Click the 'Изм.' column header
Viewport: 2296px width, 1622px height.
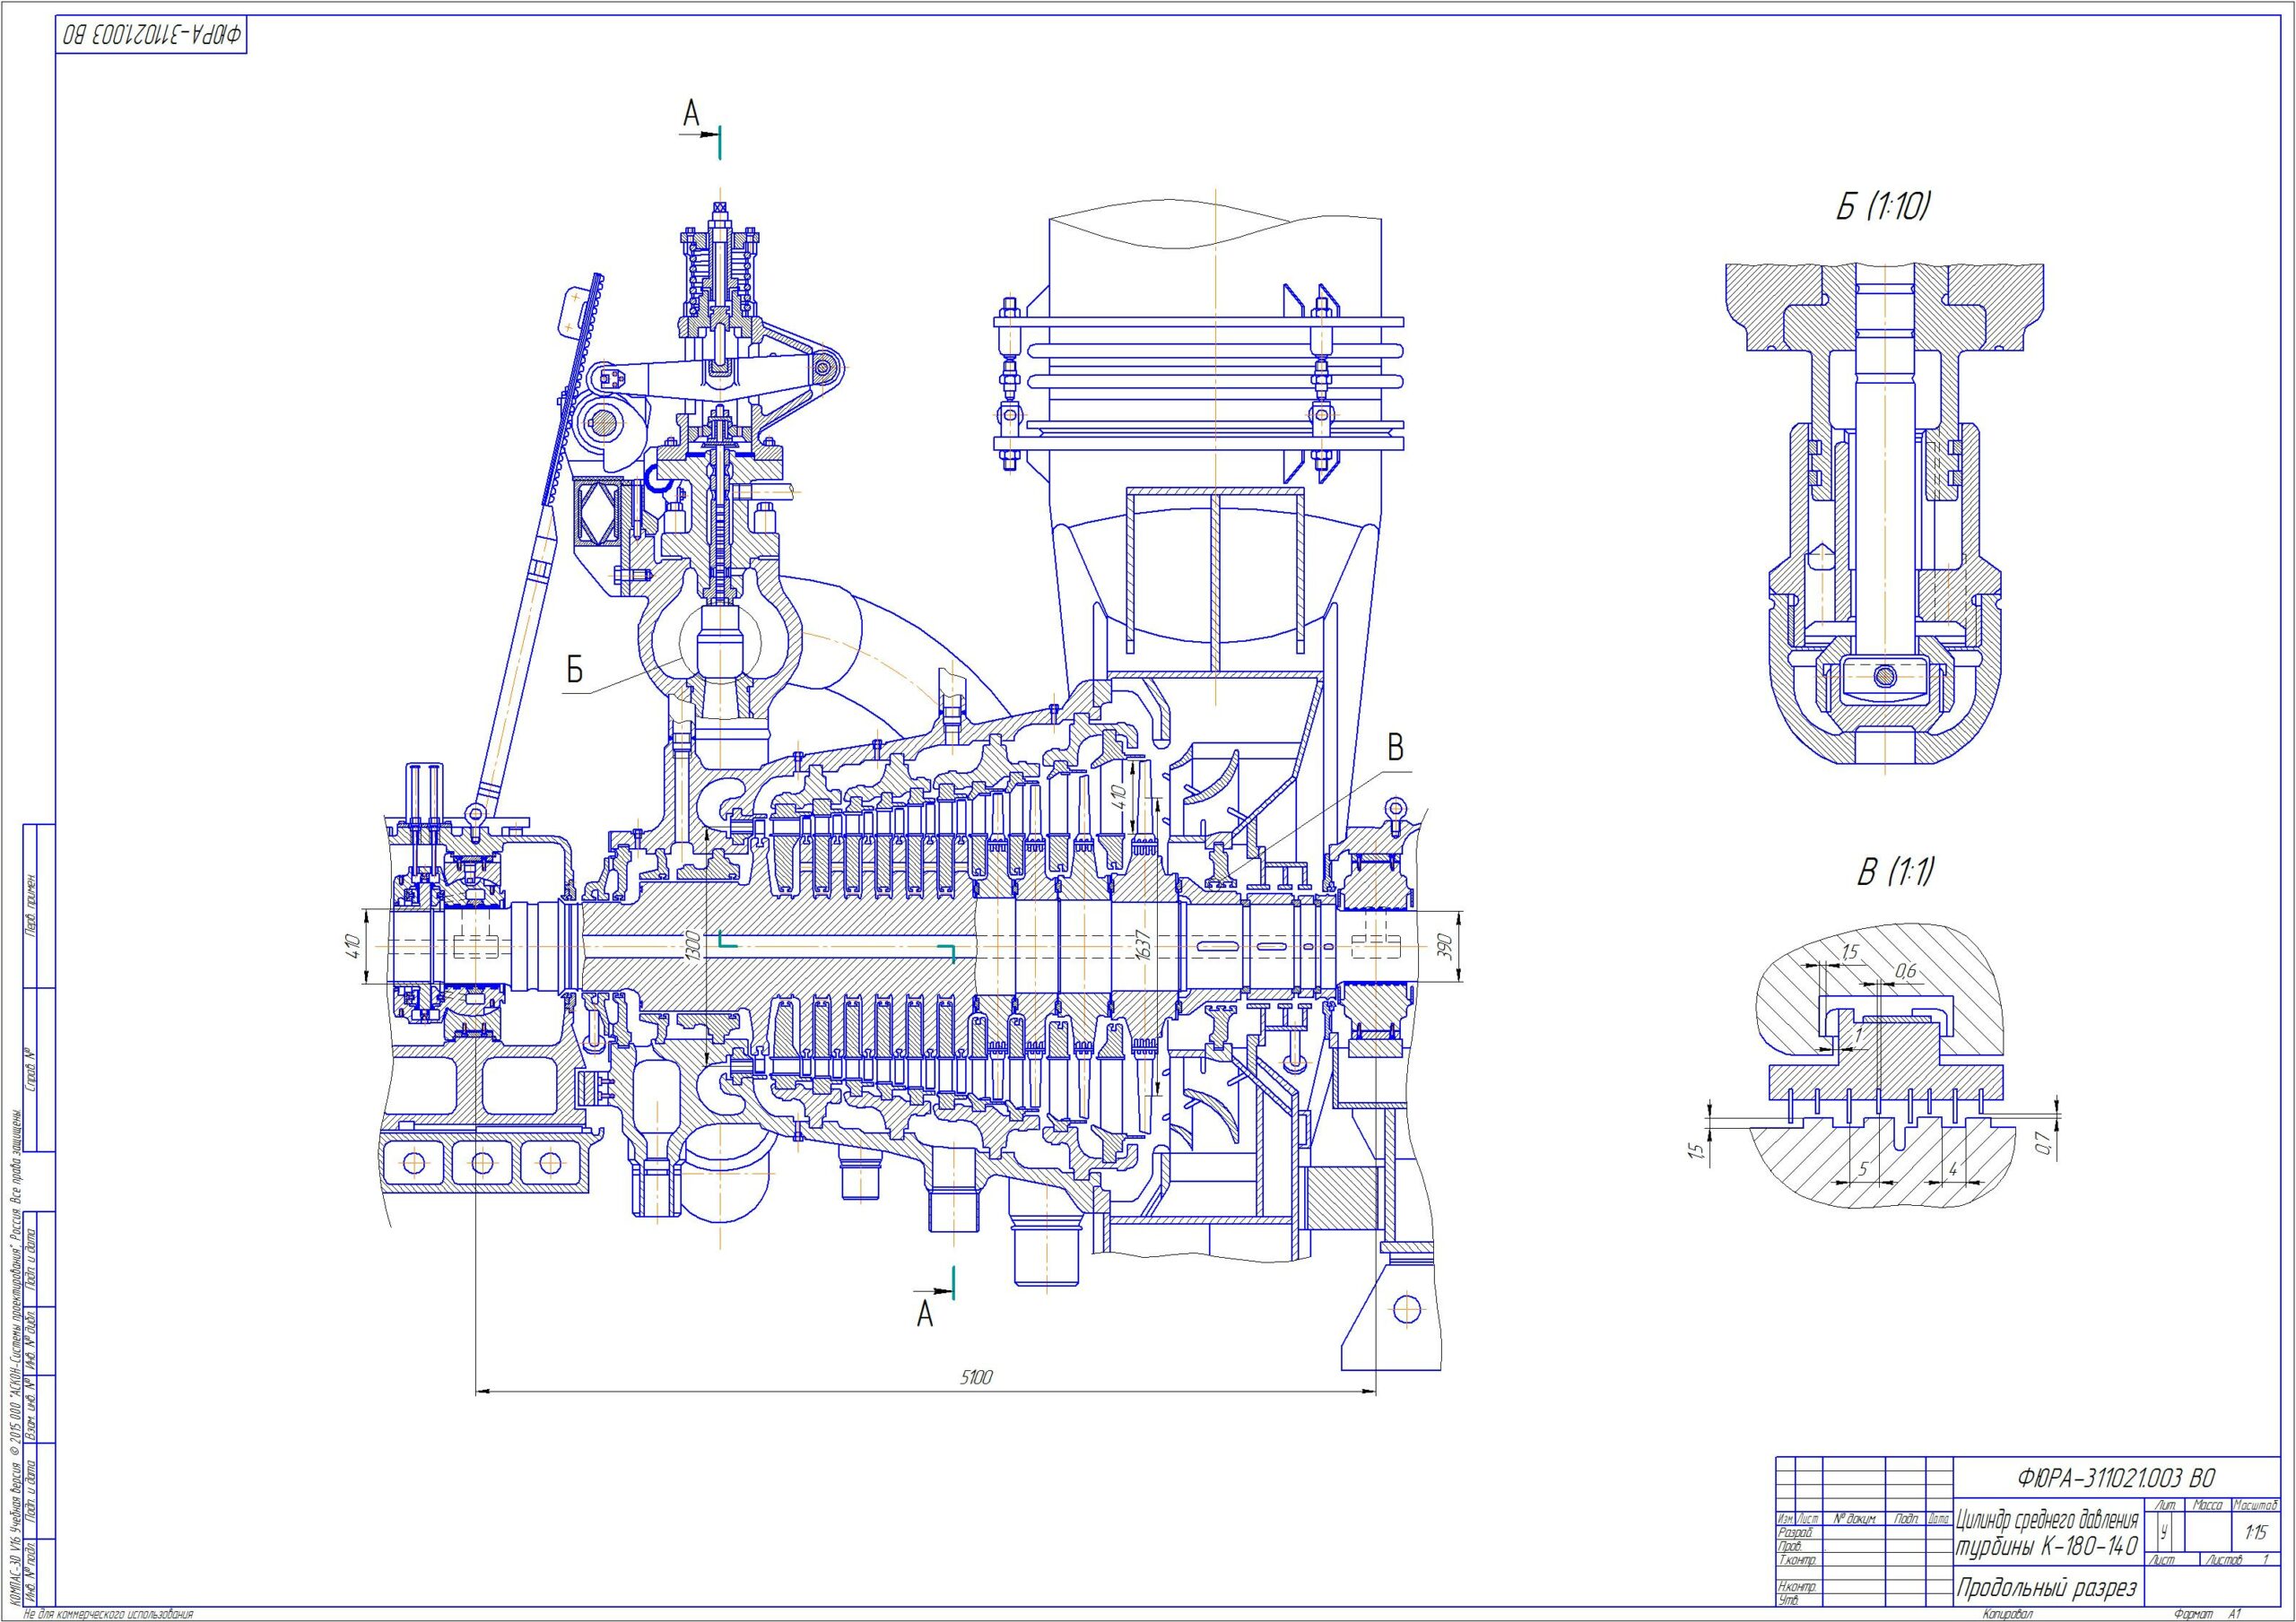click(1786, 1520)
